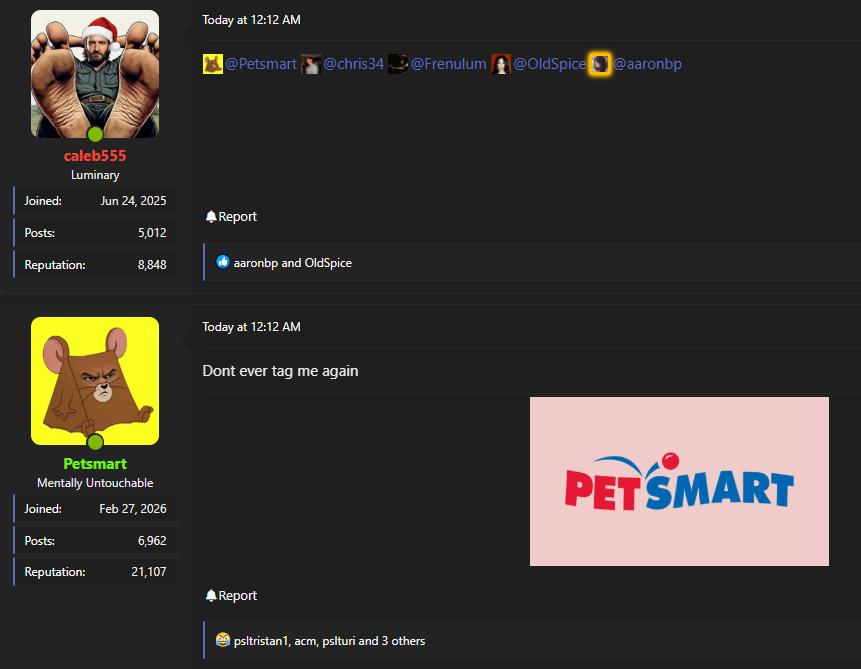861x669 pixels.
Task: Show likes list 'aaronbp and OldSpice'
Action: click(292, 263)
